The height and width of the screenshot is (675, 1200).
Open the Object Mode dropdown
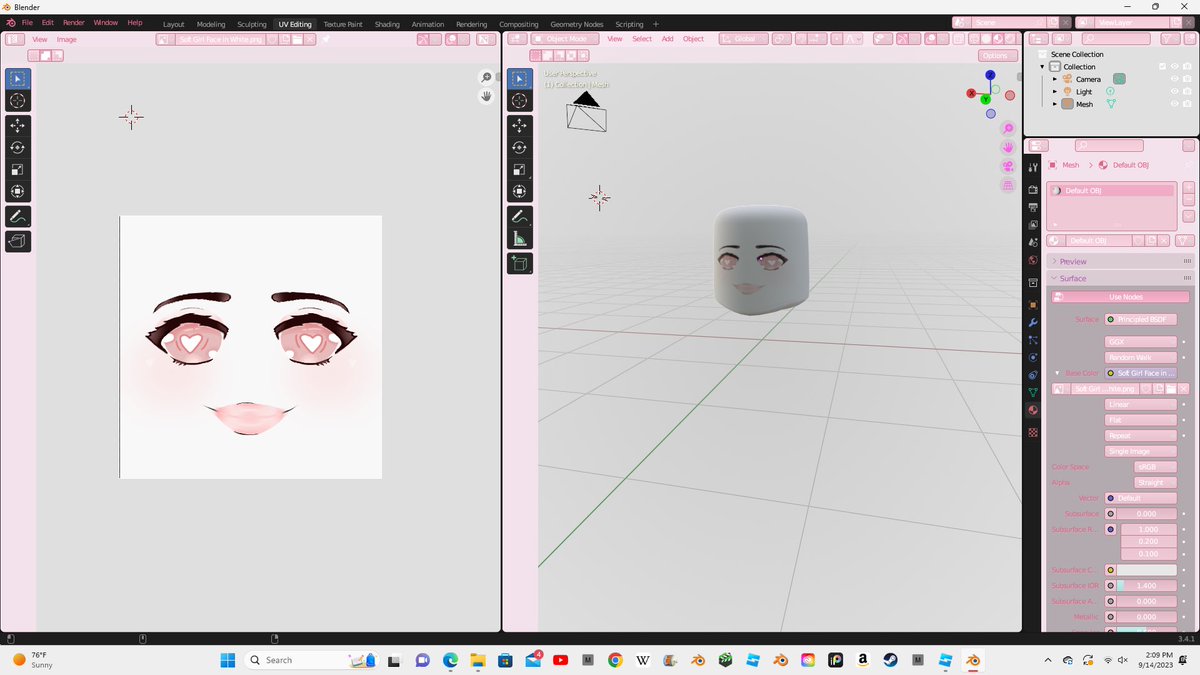pyautogui.click(x=565, y=39)
